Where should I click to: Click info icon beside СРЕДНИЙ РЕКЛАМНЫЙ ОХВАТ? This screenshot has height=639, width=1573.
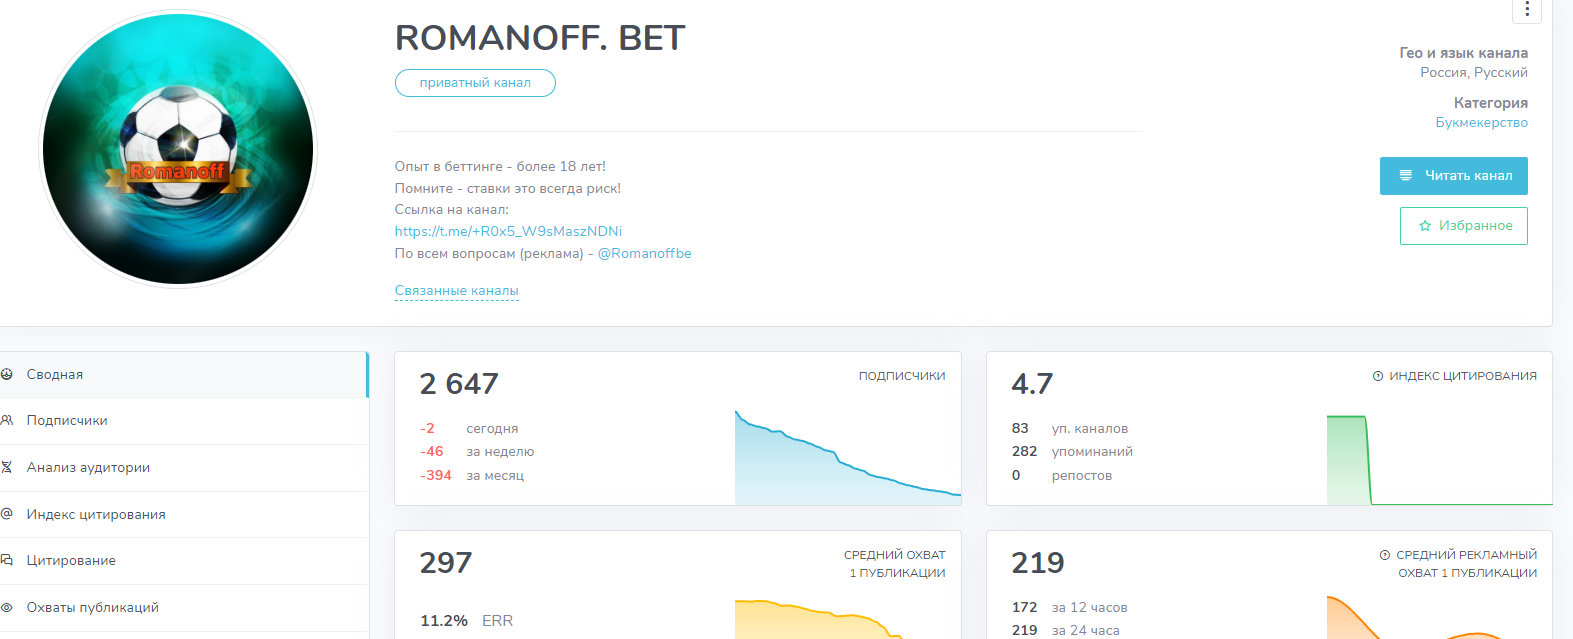1385,555
